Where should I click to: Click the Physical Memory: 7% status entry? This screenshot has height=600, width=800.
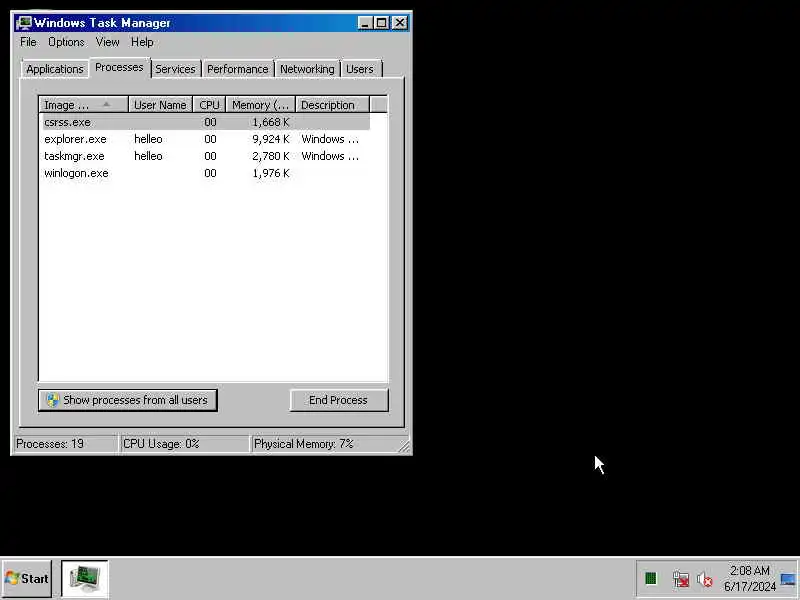324,443
